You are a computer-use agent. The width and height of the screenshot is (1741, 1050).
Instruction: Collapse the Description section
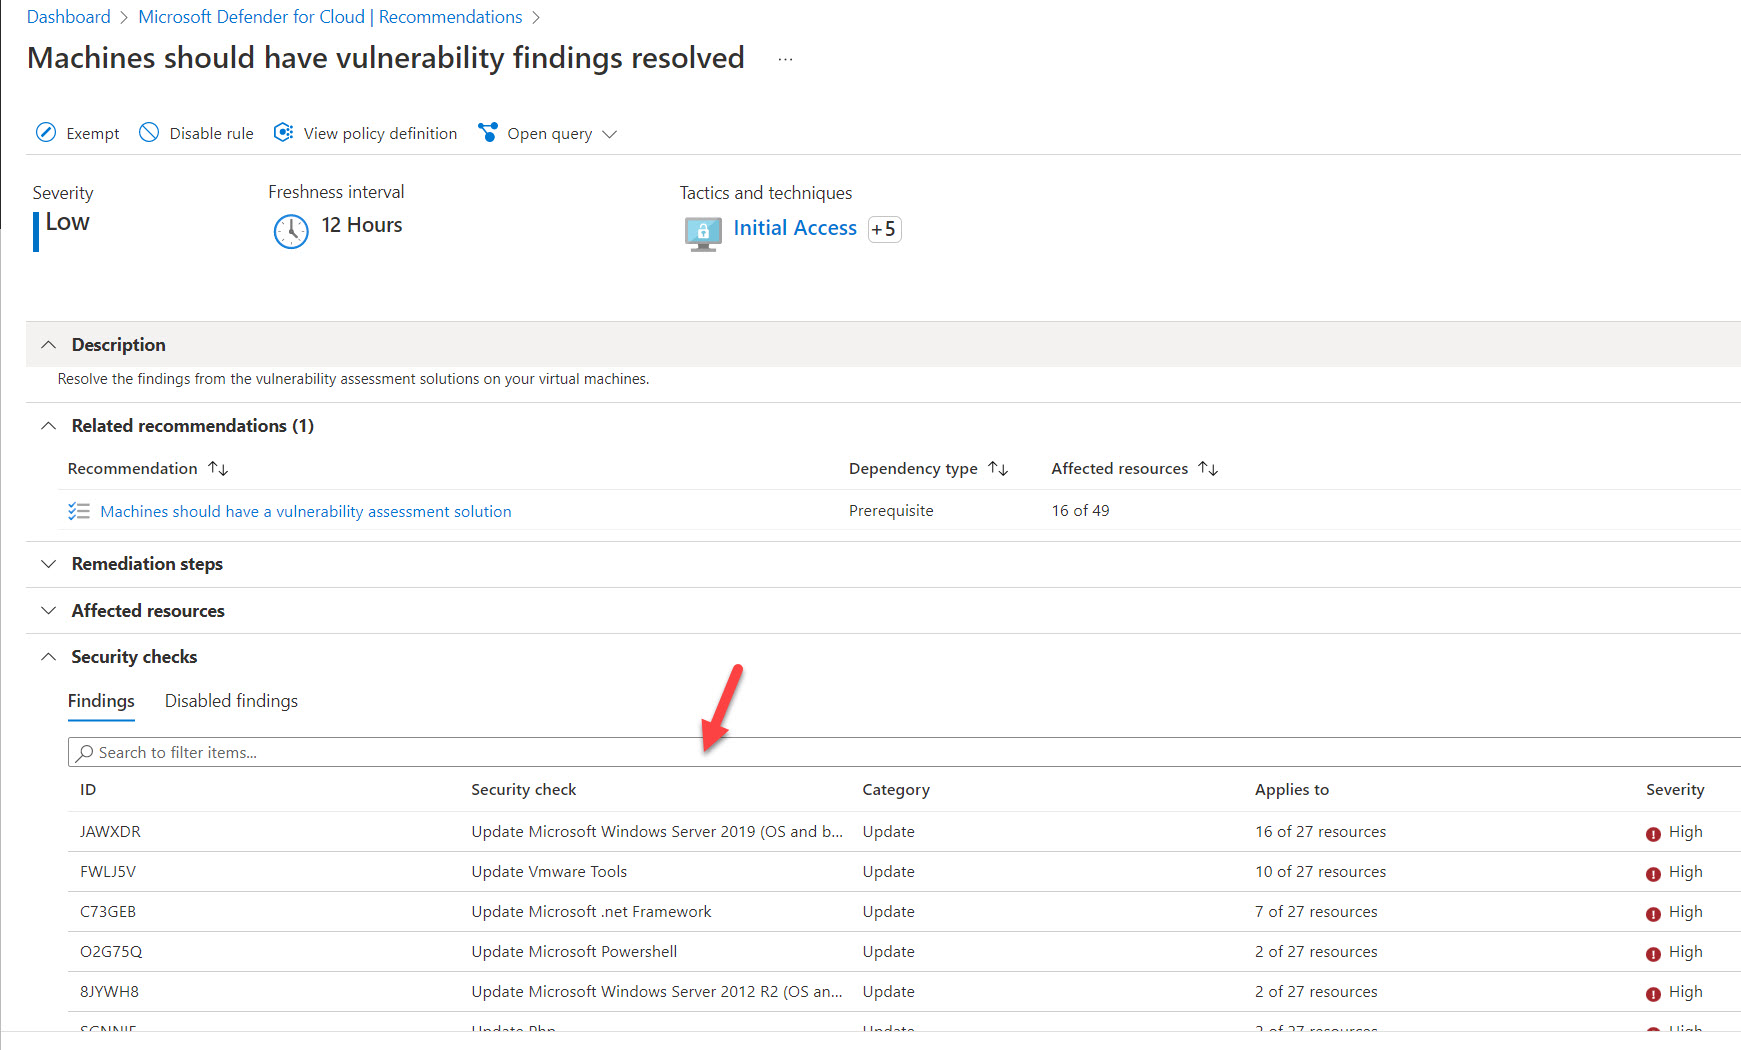(x=48, y=345)
